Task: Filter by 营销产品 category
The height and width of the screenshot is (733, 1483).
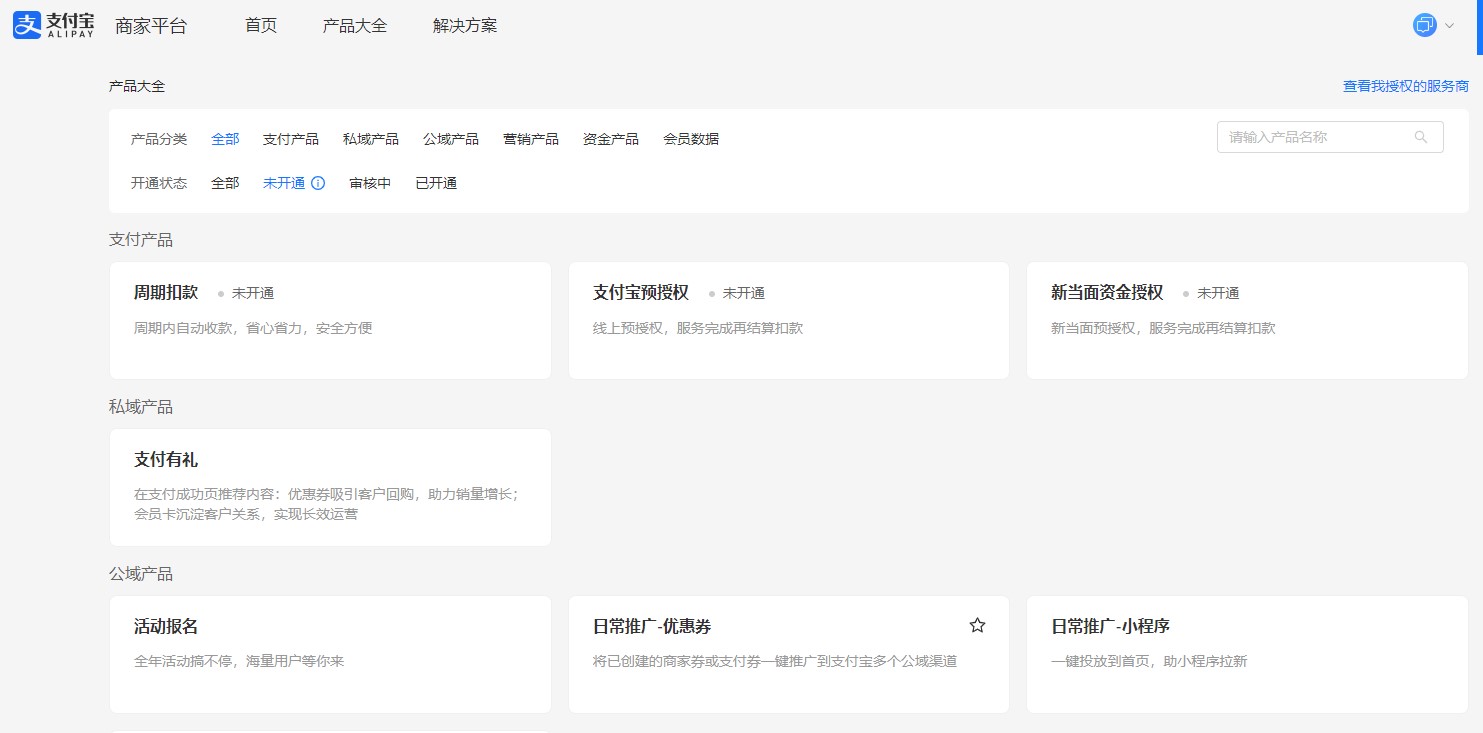Action: coord(531,139)
